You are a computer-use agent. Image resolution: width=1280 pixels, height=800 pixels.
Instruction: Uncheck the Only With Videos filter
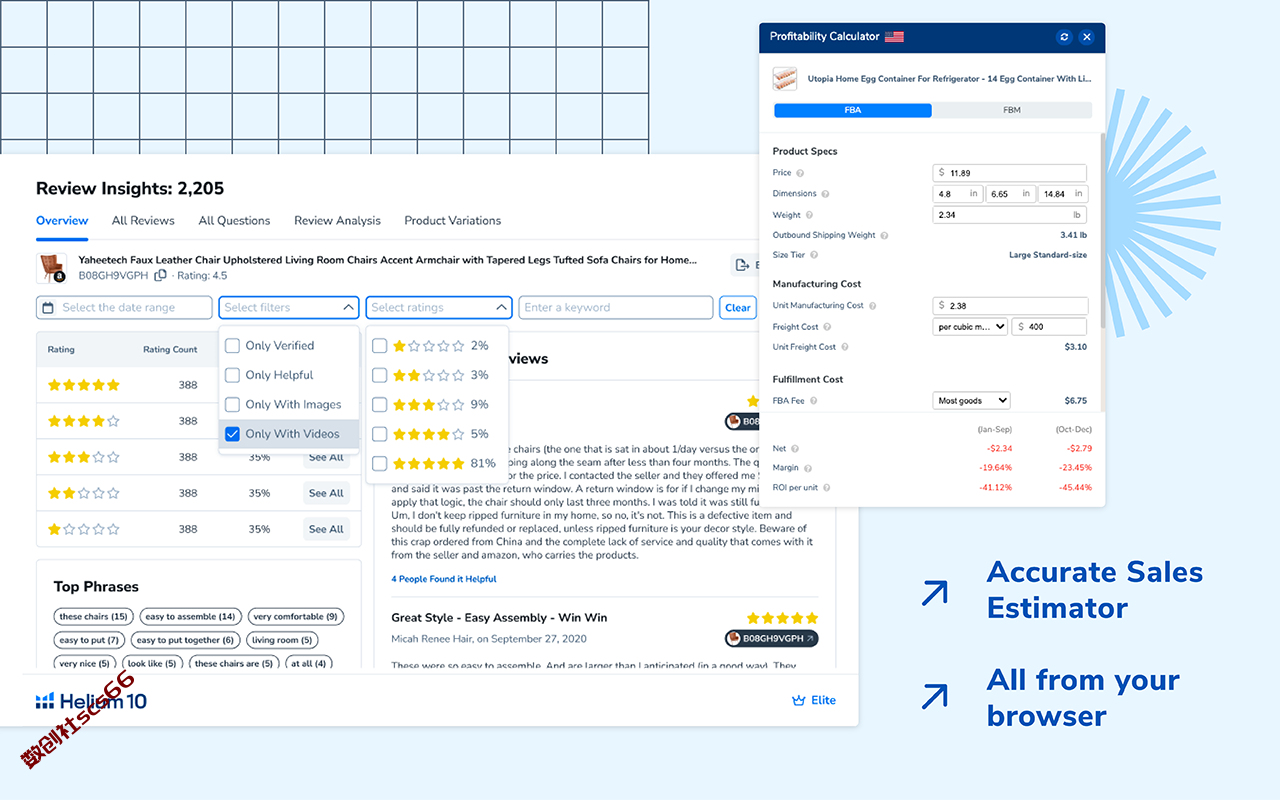tap(232, 434)
